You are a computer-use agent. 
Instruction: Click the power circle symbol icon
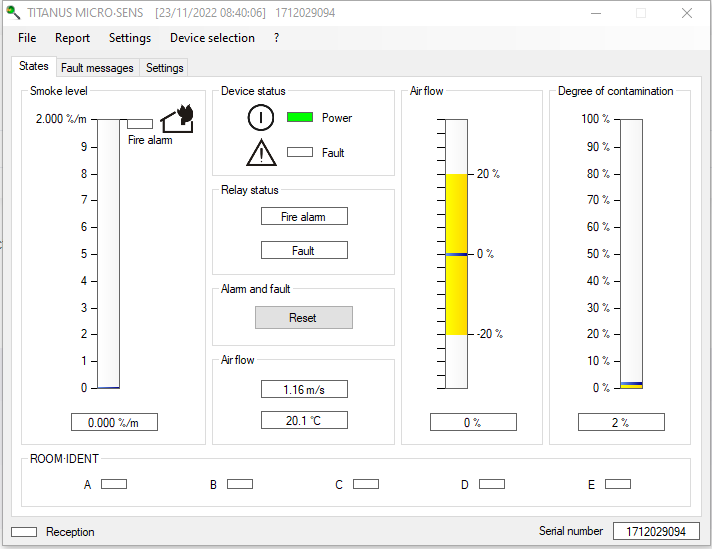tap(261, 118)
